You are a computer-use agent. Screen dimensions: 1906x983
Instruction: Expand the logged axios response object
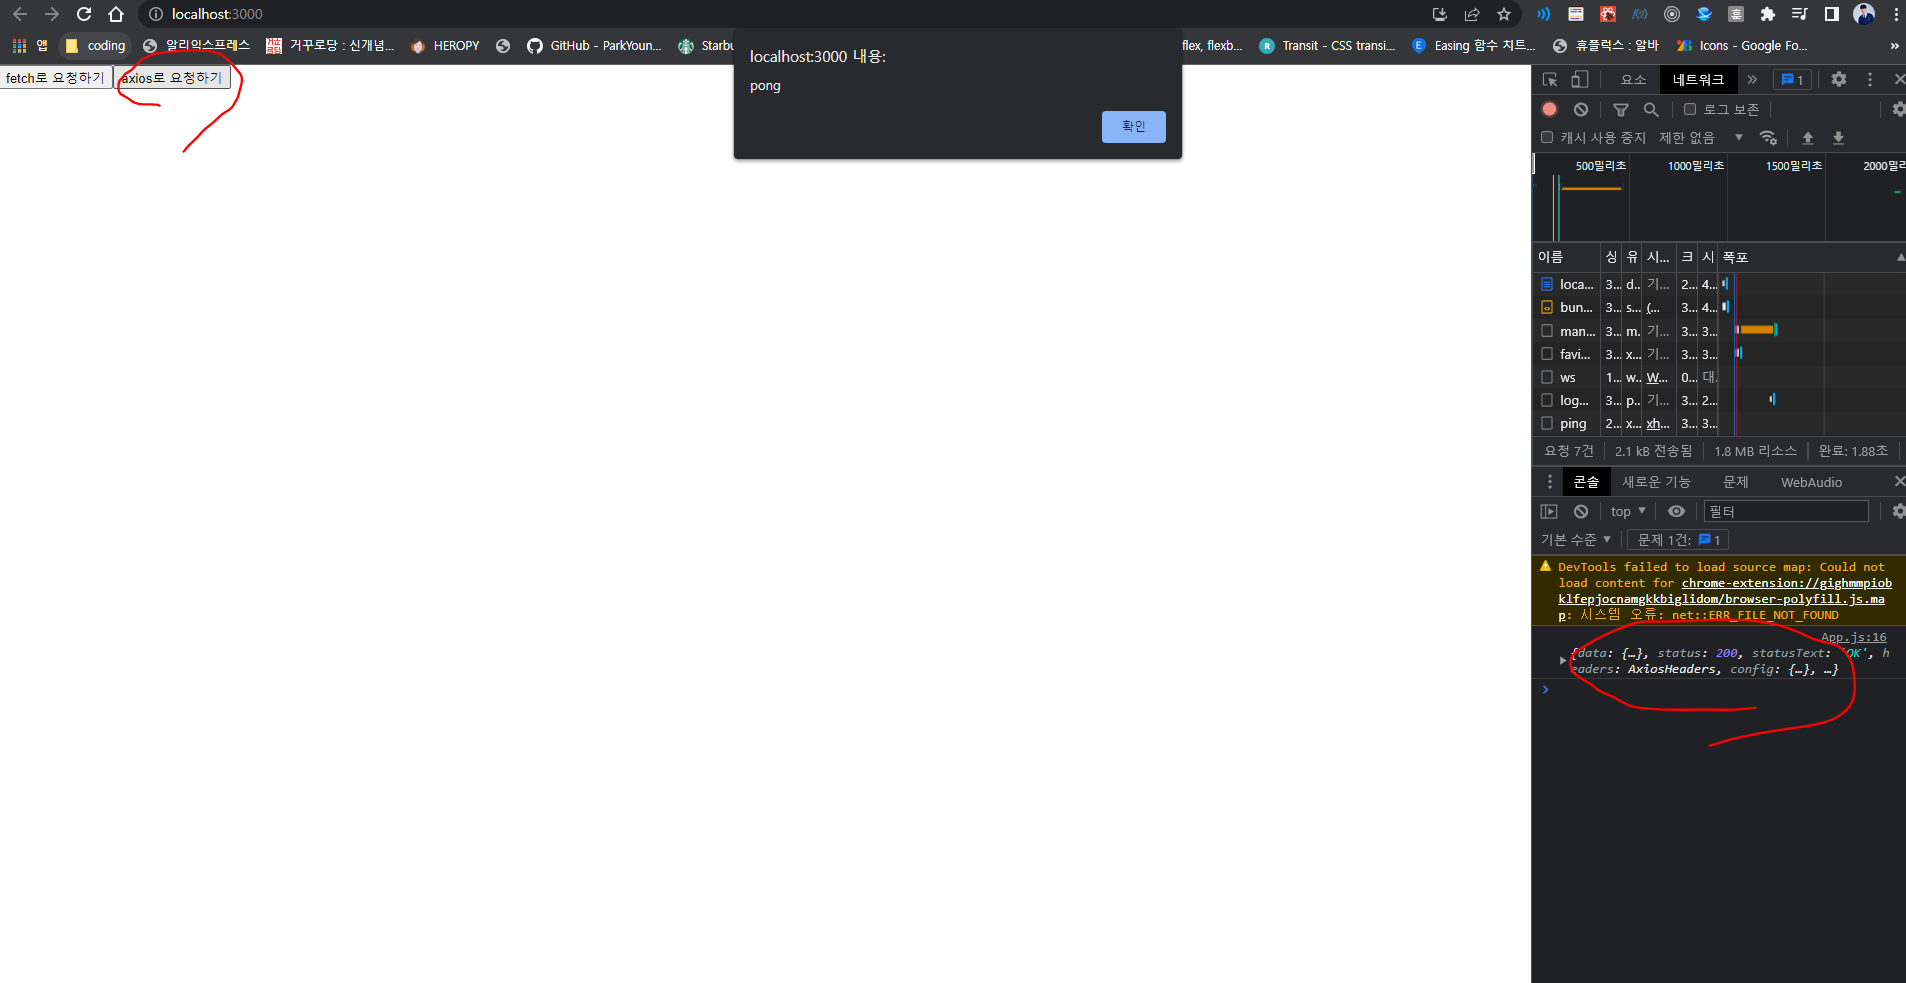point(1562,661)
